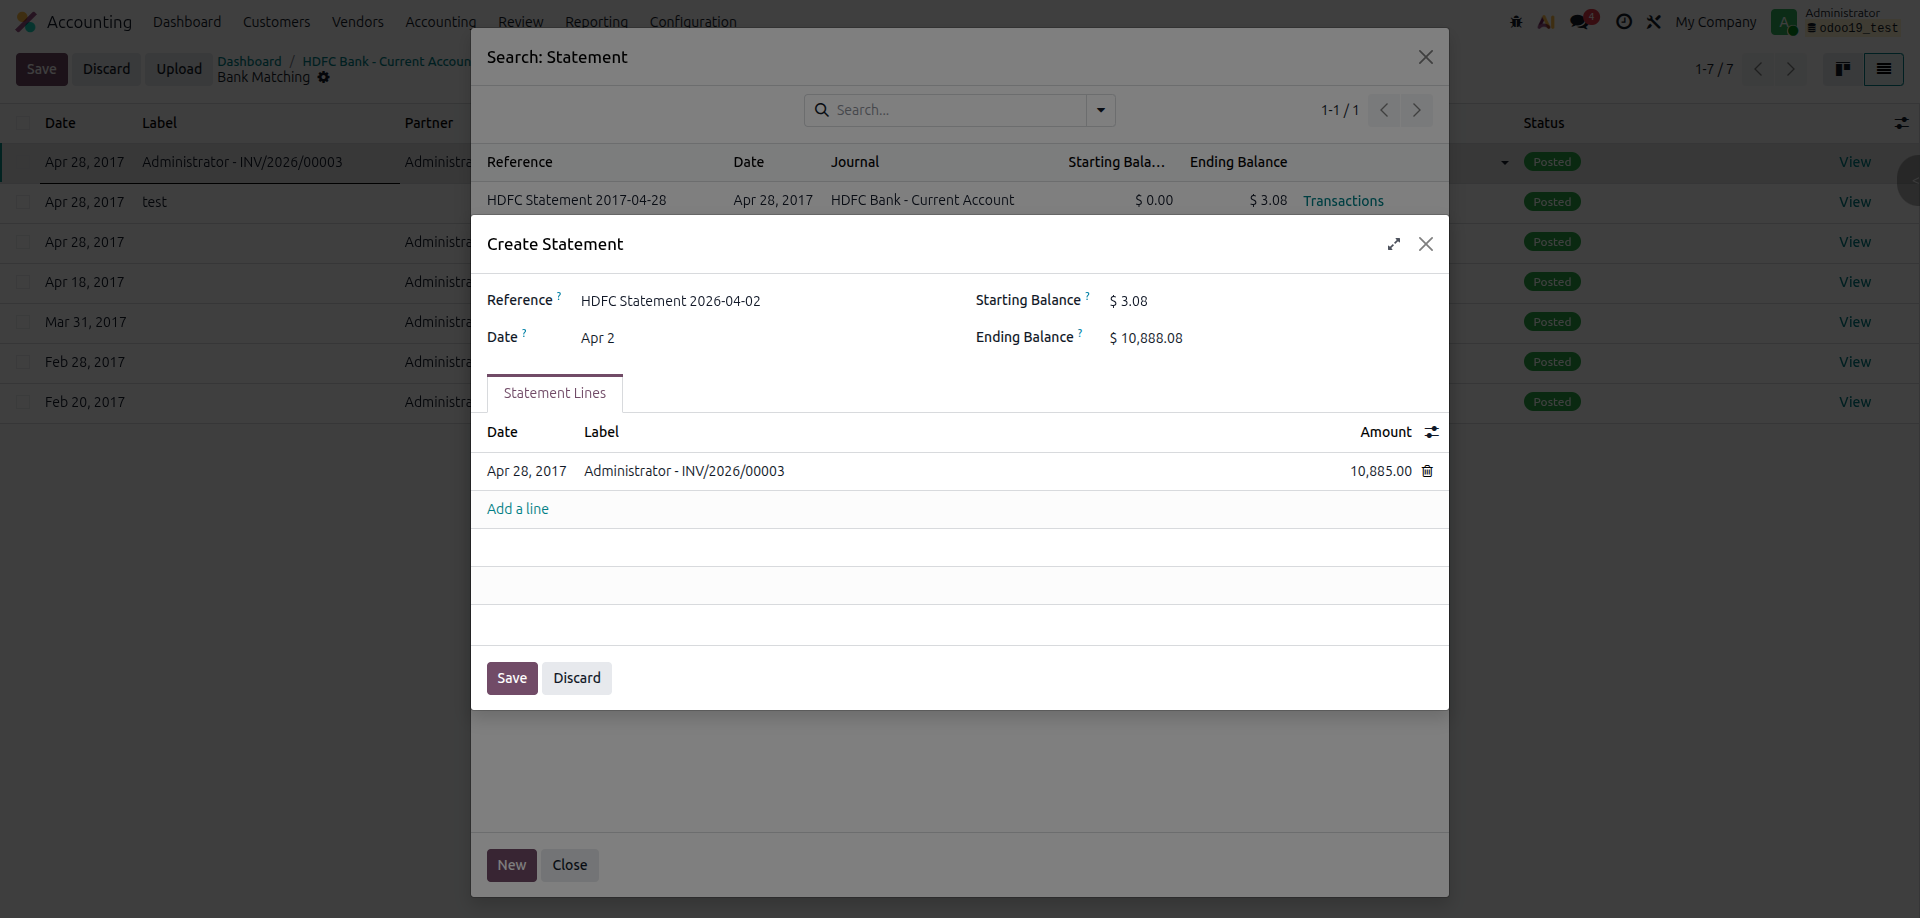Select the Statement Lines tab

click(x=555, y=393)
